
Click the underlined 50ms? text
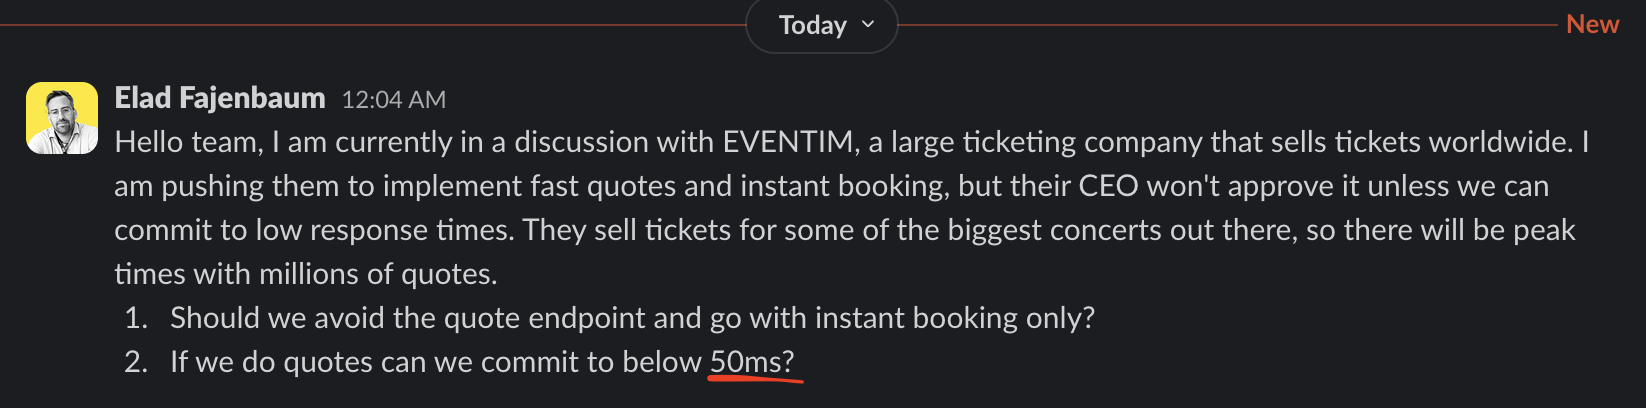point(751,362)
